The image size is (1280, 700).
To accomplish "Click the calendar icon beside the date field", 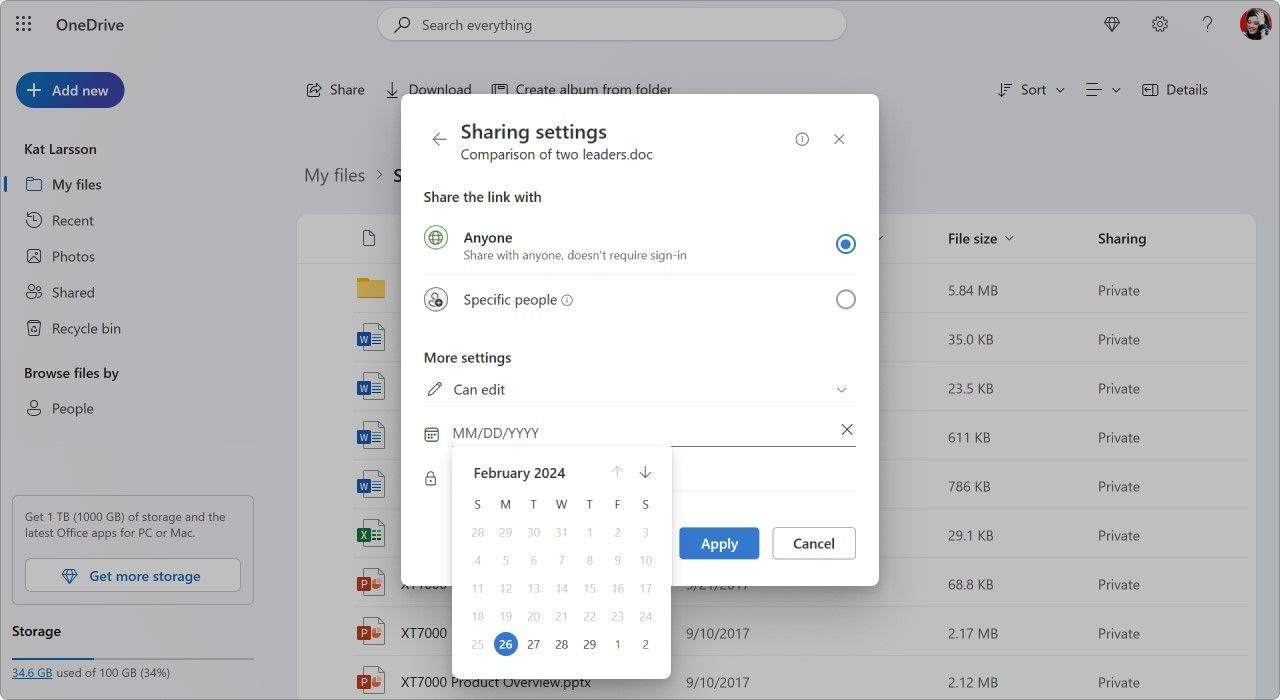I will (x=431, y=432).
